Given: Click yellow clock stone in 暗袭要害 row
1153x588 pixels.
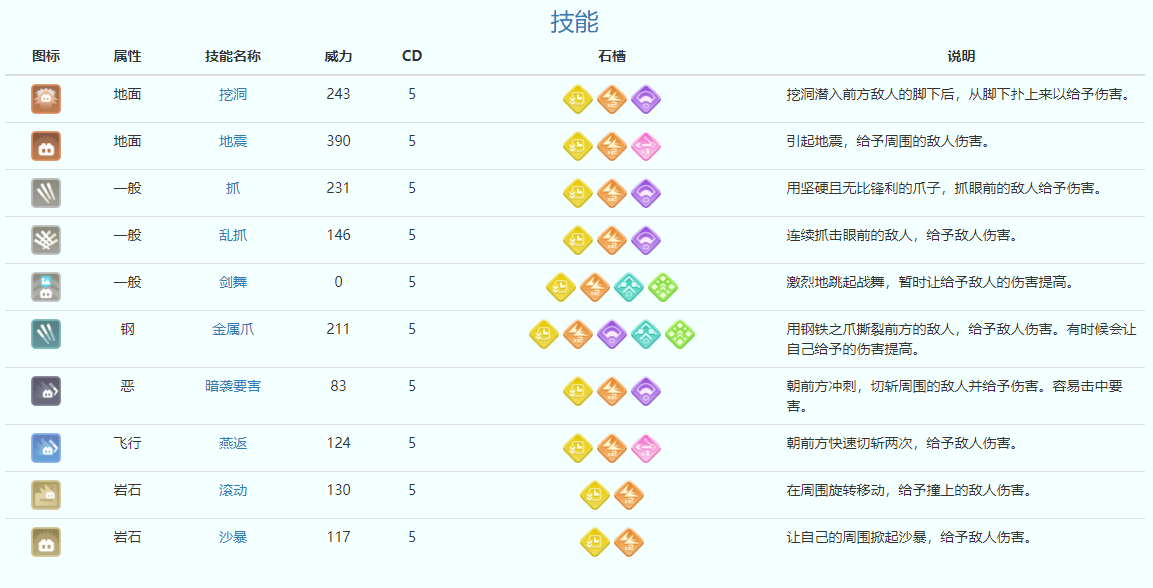Looking at the screenshot, I should 578,392.
